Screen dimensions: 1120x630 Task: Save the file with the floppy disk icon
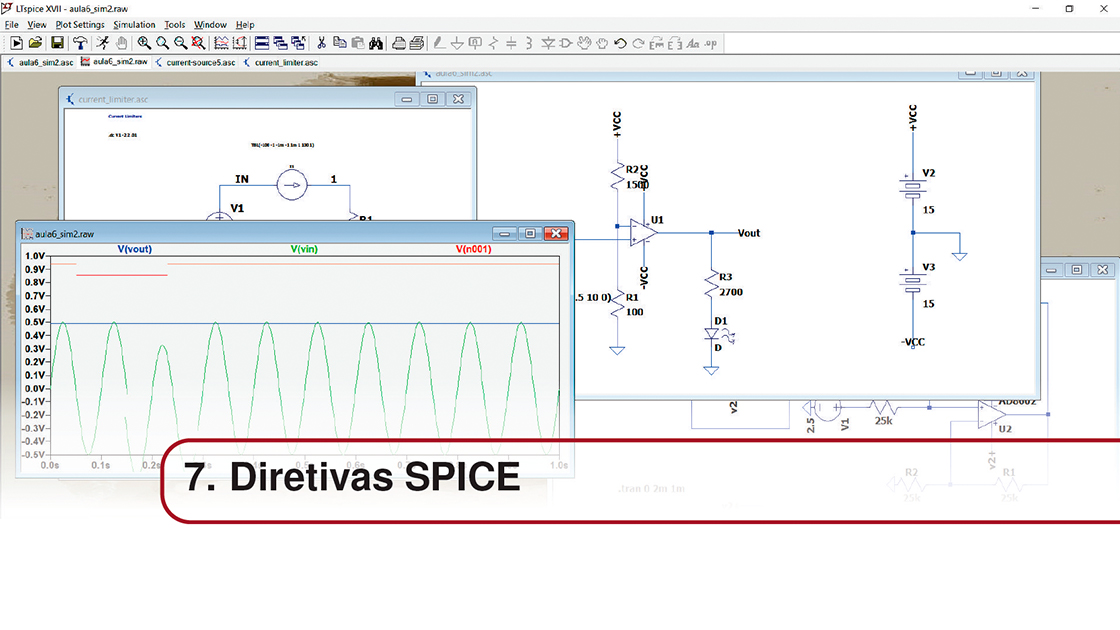pyautogui.click(x=57, y=44)
